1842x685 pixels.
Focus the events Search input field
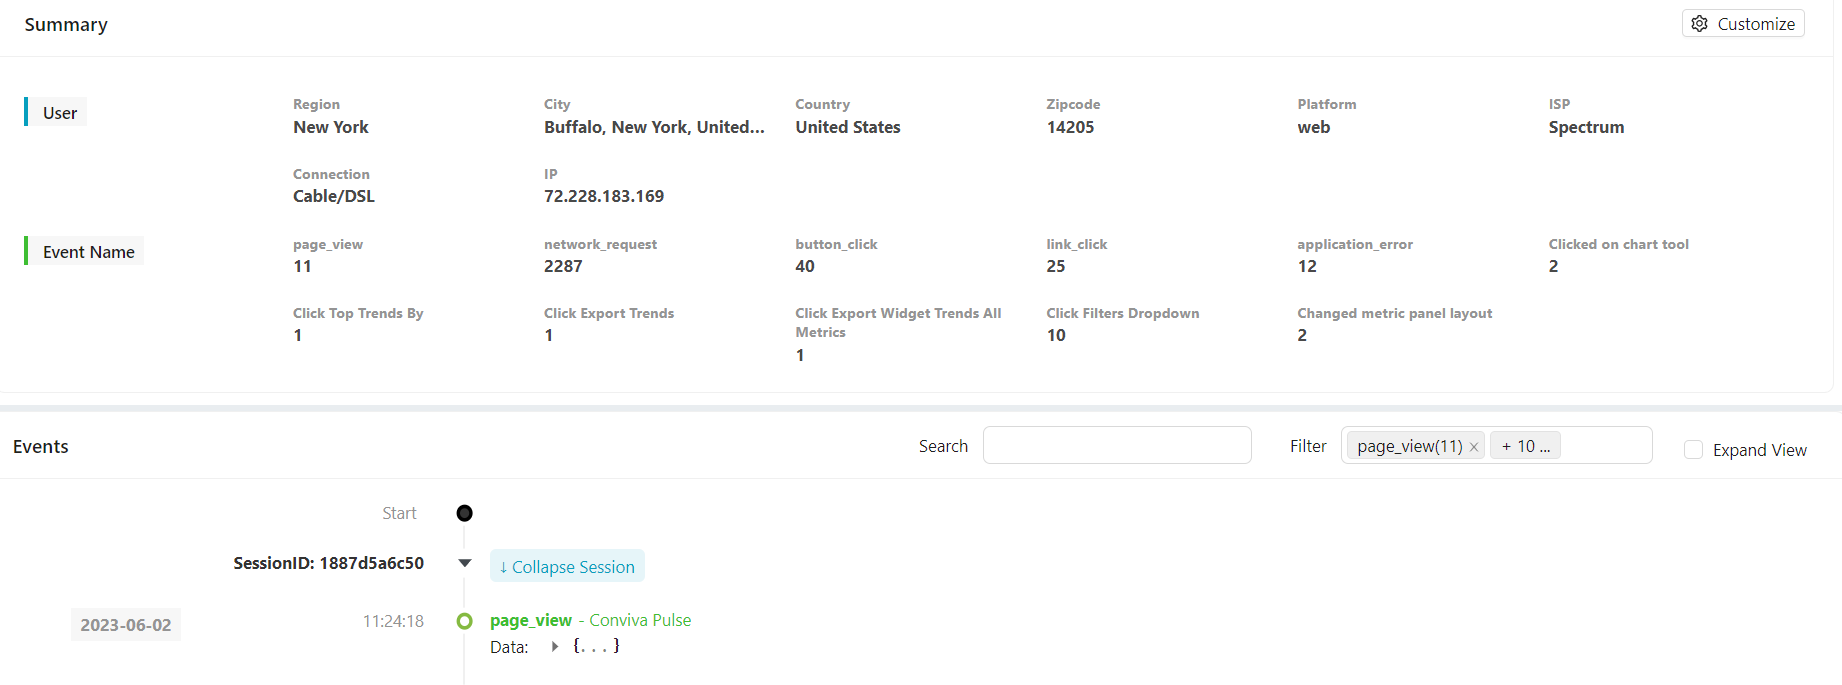click(x=1116, y=446)
